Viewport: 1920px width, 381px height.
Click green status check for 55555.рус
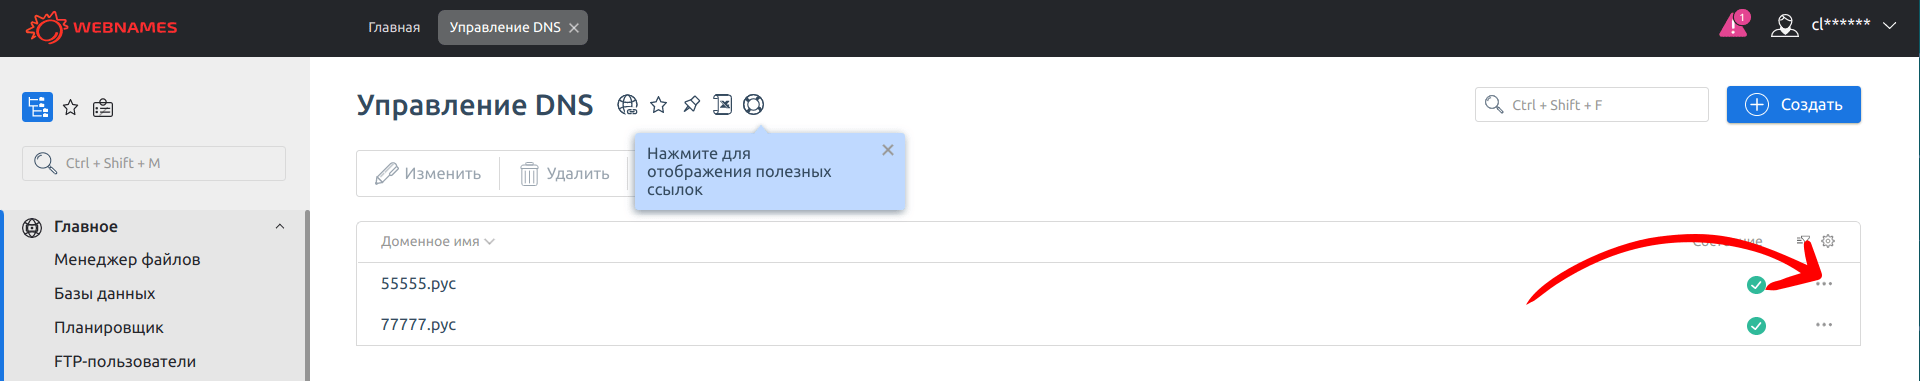(1756, 285)
